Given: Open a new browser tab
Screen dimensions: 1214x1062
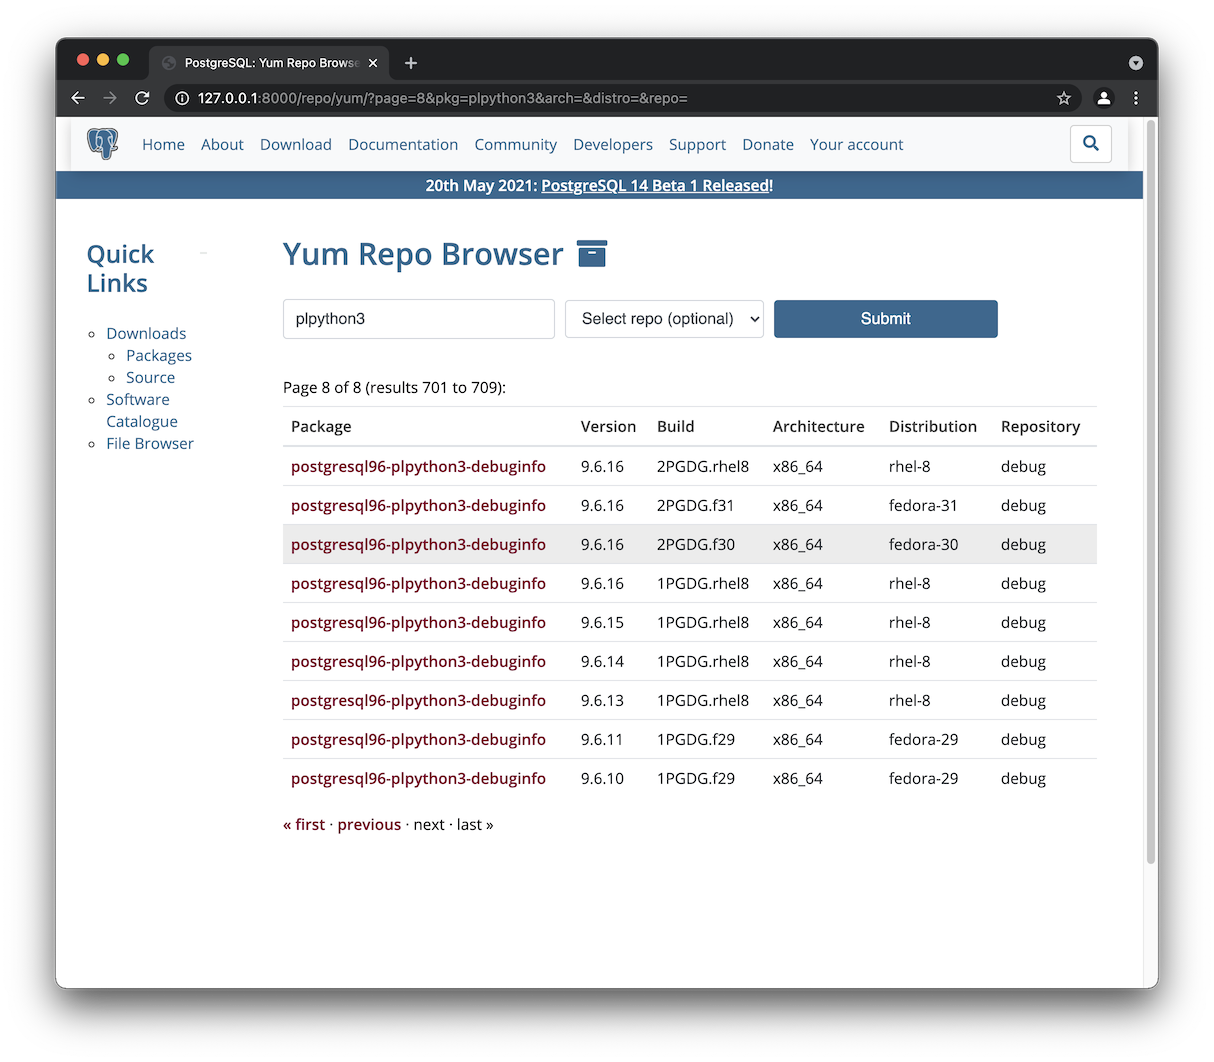Looking at the screenshot, I should tap(411, 63).
